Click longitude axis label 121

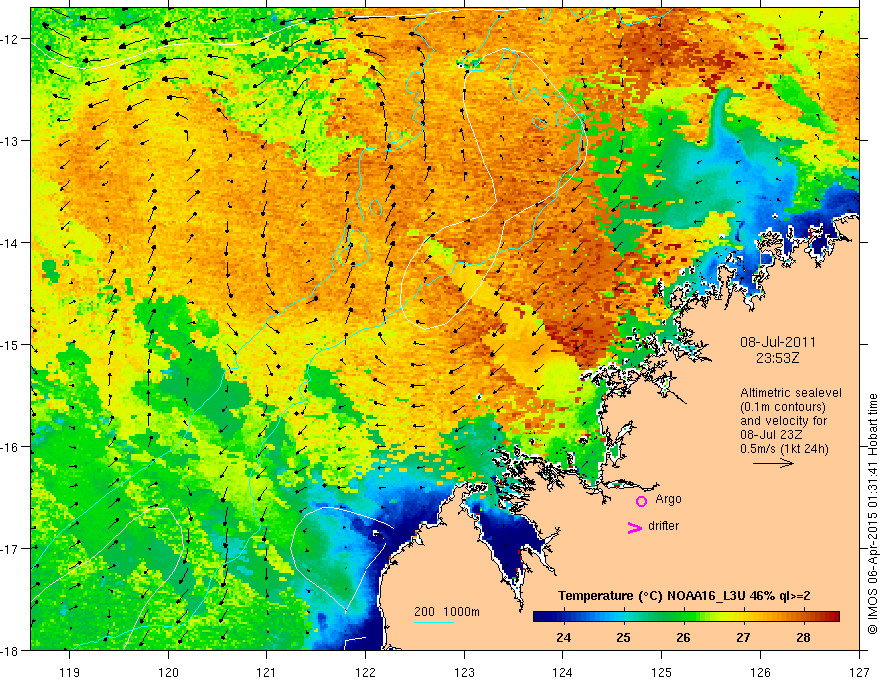[267, 672]
